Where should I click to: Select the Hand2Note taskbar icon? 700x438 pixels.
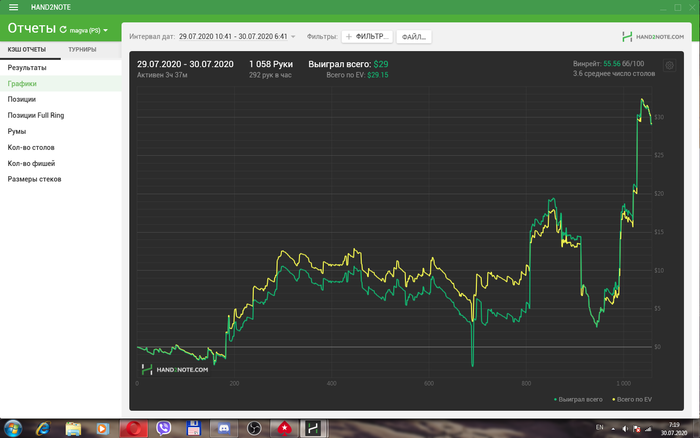click(314, 429)
